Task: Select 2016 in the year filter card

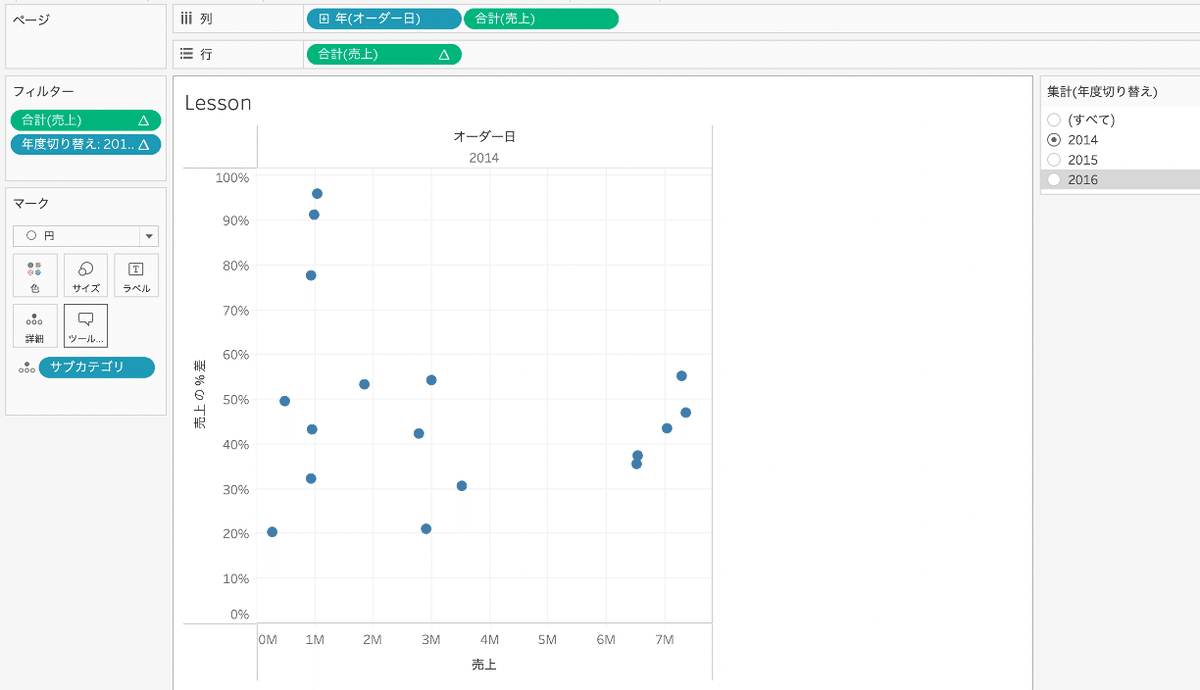Action: click(x=1053, y=179)
